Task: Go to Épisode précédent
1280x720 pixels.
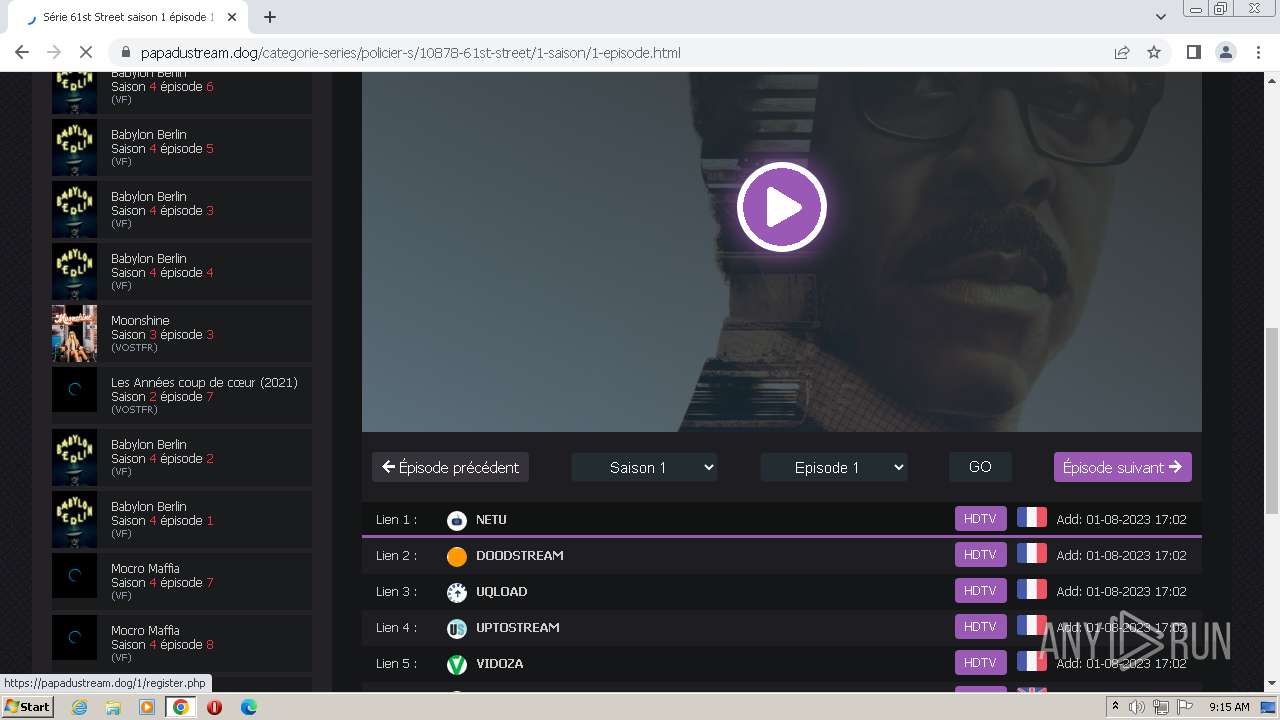Action: click(450, 467)
